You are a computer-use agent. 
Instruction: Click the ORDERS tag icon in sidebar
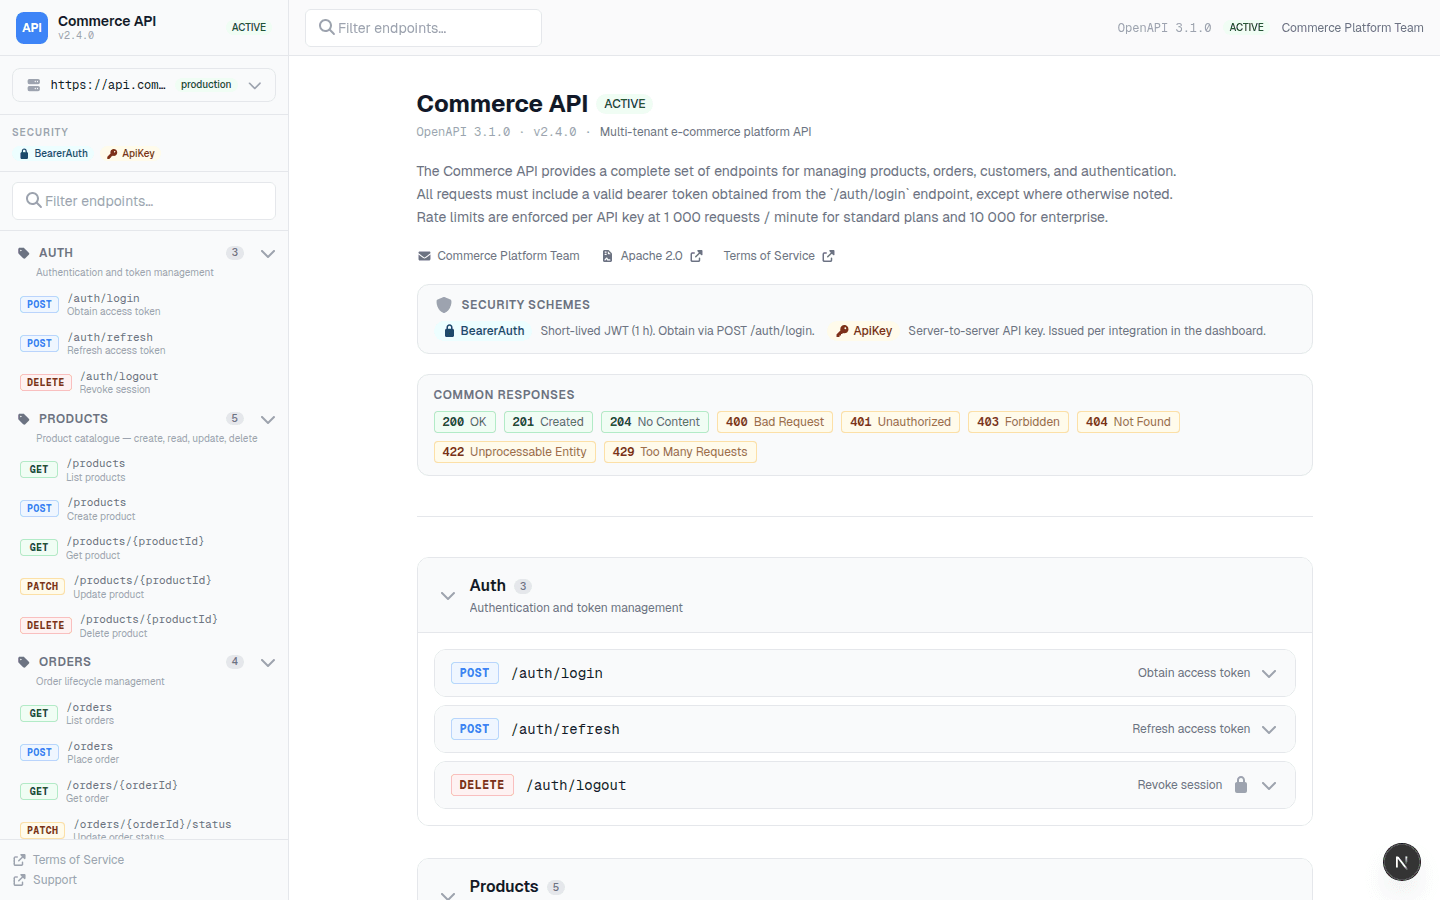(24, 662)
